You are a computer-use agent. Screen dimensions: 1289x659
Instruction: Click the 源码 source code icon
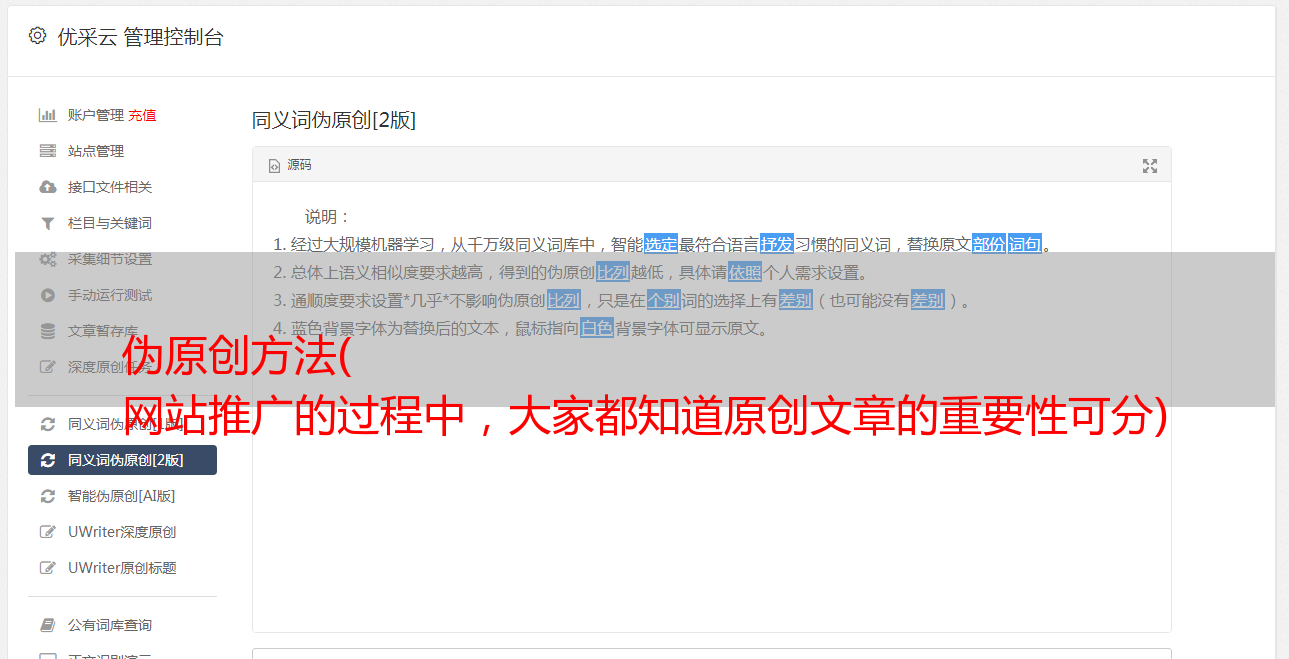click(x=274, y=166)
